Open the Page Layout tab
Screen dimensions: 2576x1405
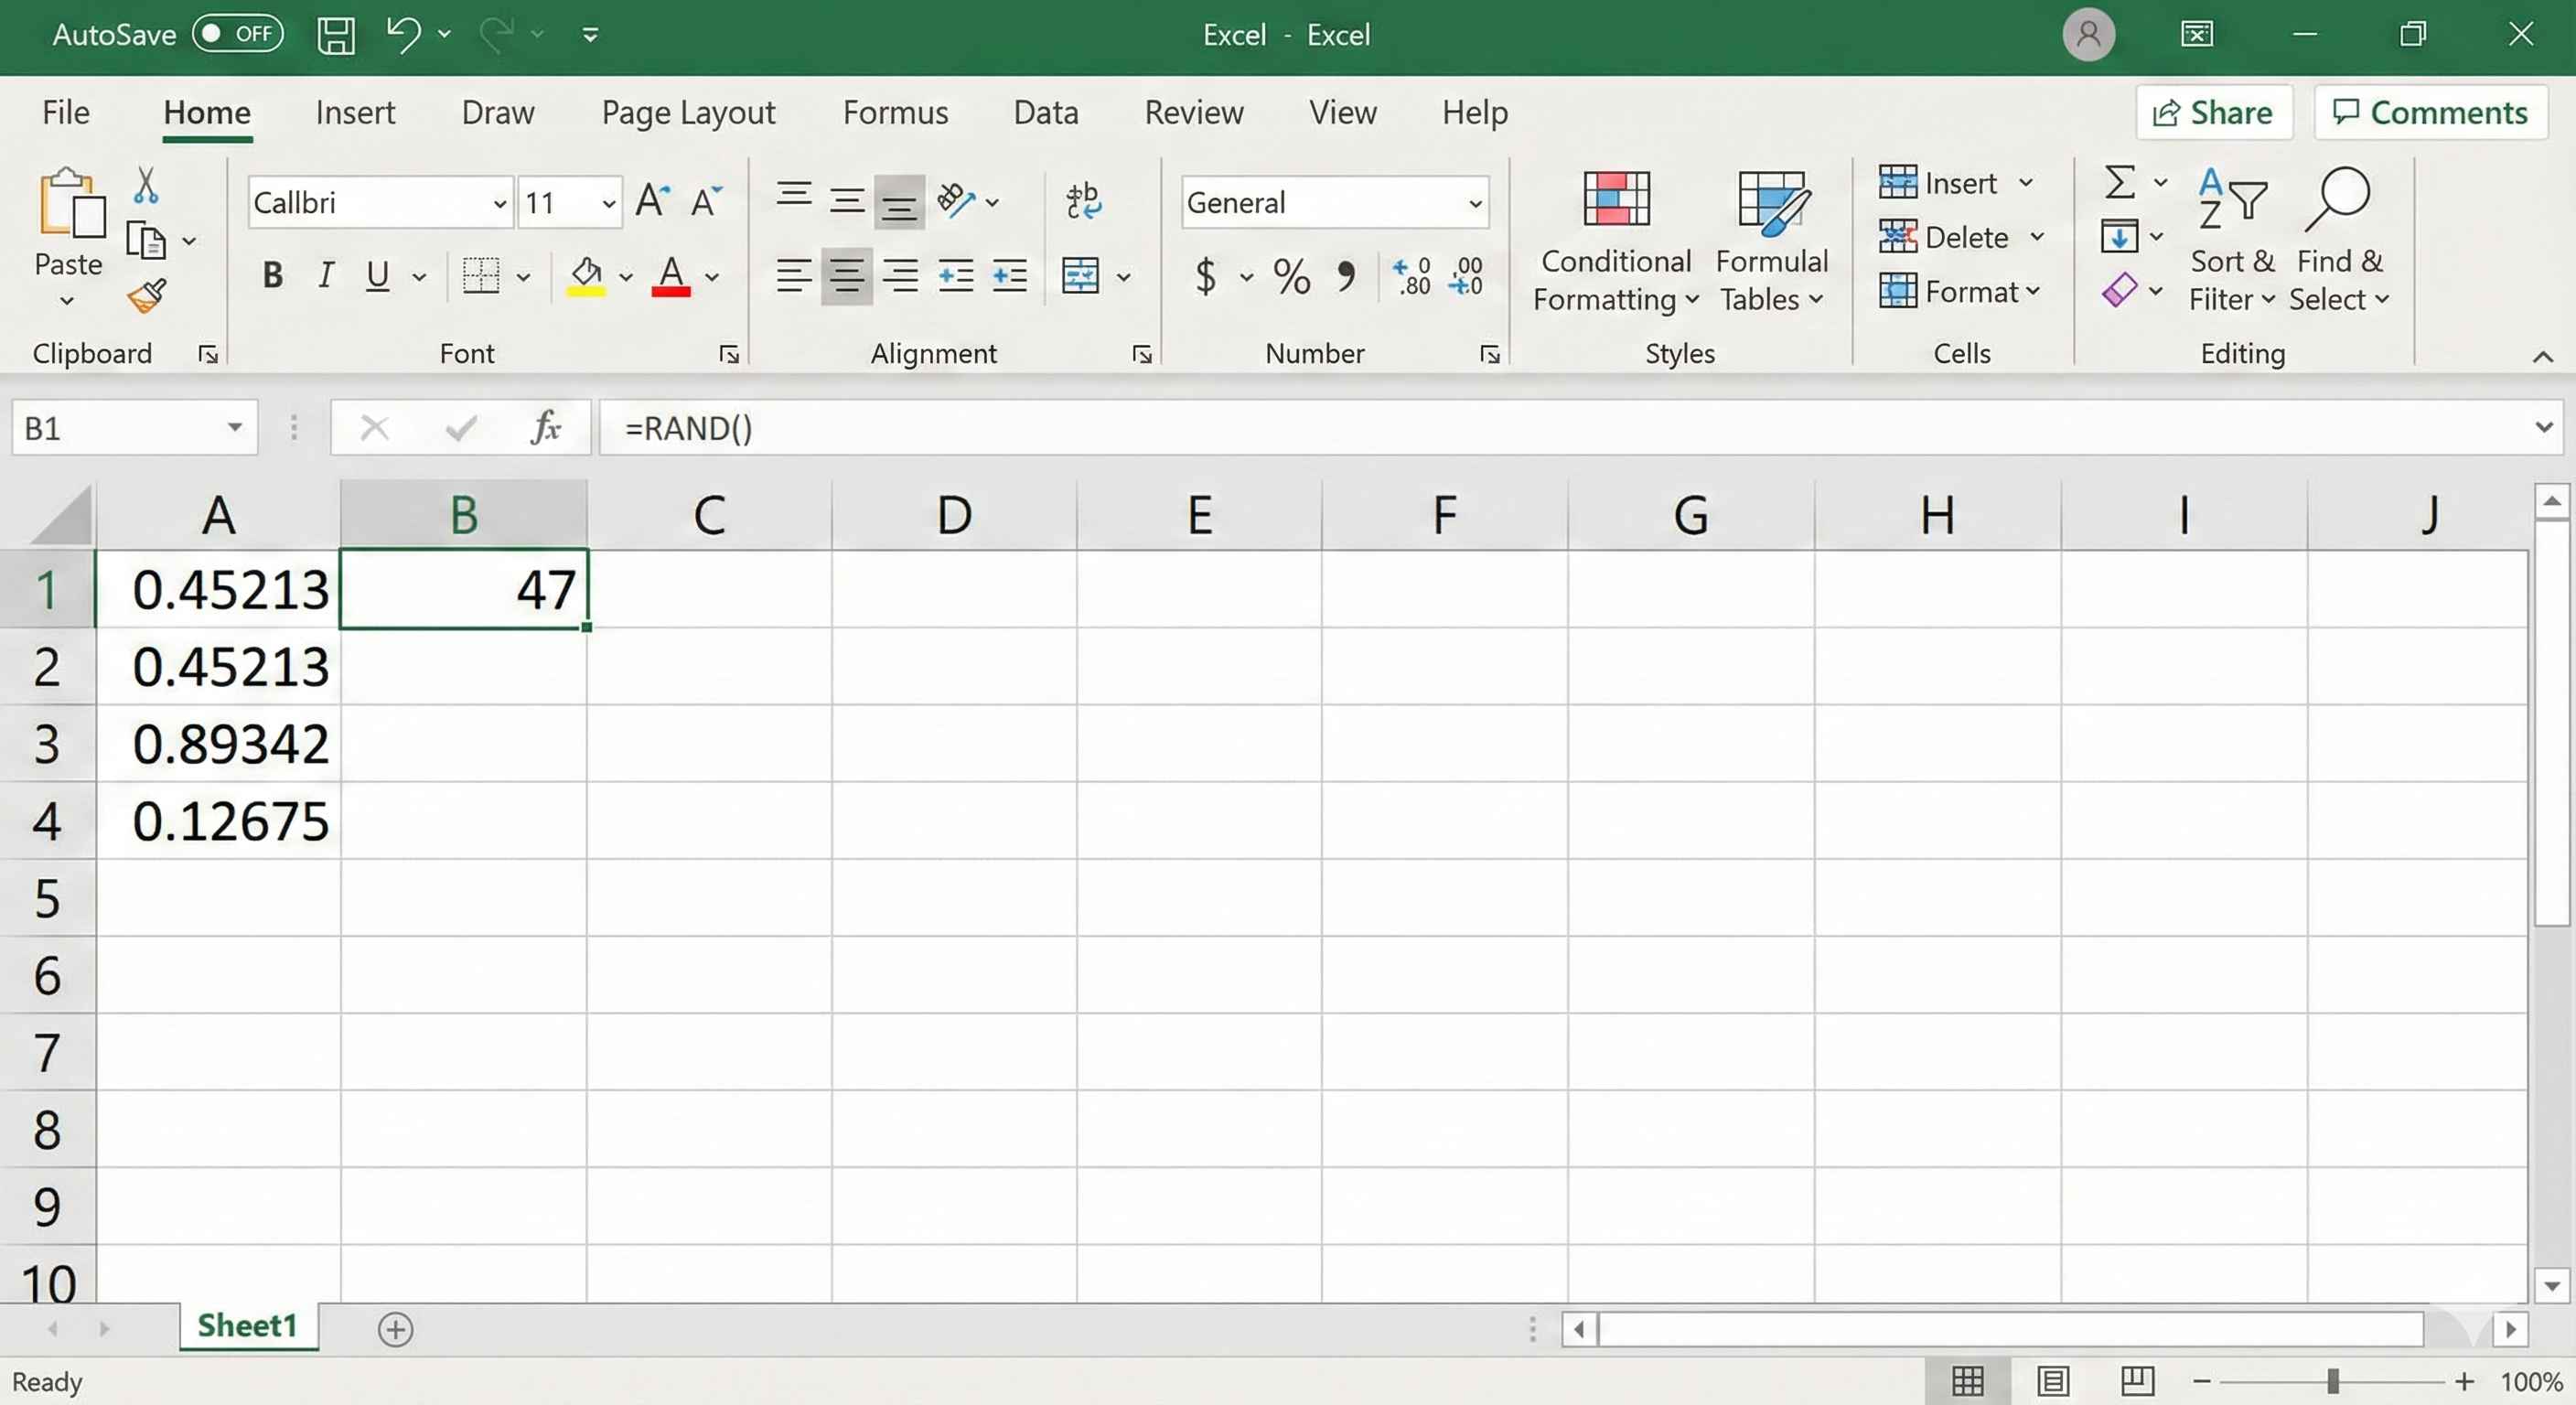point(688,112)
